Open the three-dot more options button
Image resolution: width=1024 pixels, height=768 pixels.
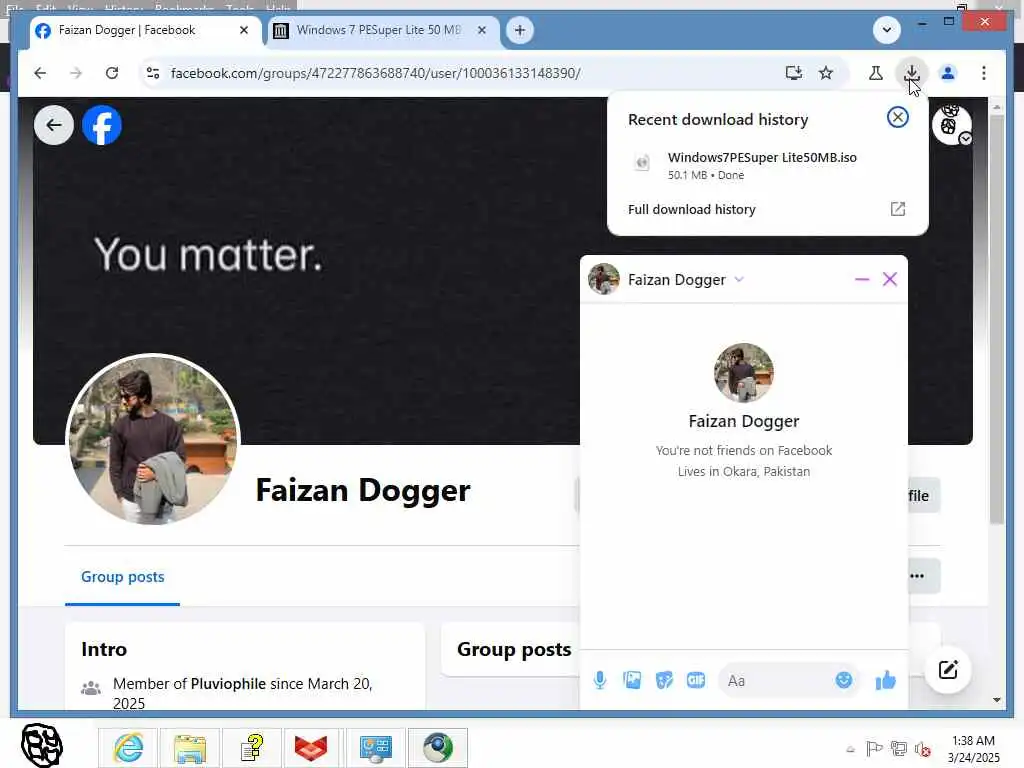tap(918, 576)
